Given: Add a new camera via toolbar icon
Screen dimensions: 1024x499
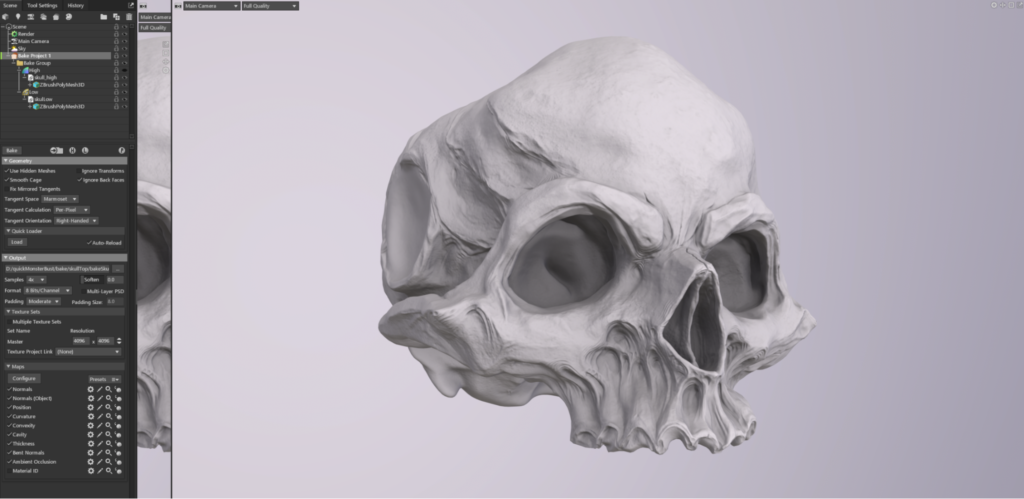Looking at the screenshot, I should coord(30,16).
